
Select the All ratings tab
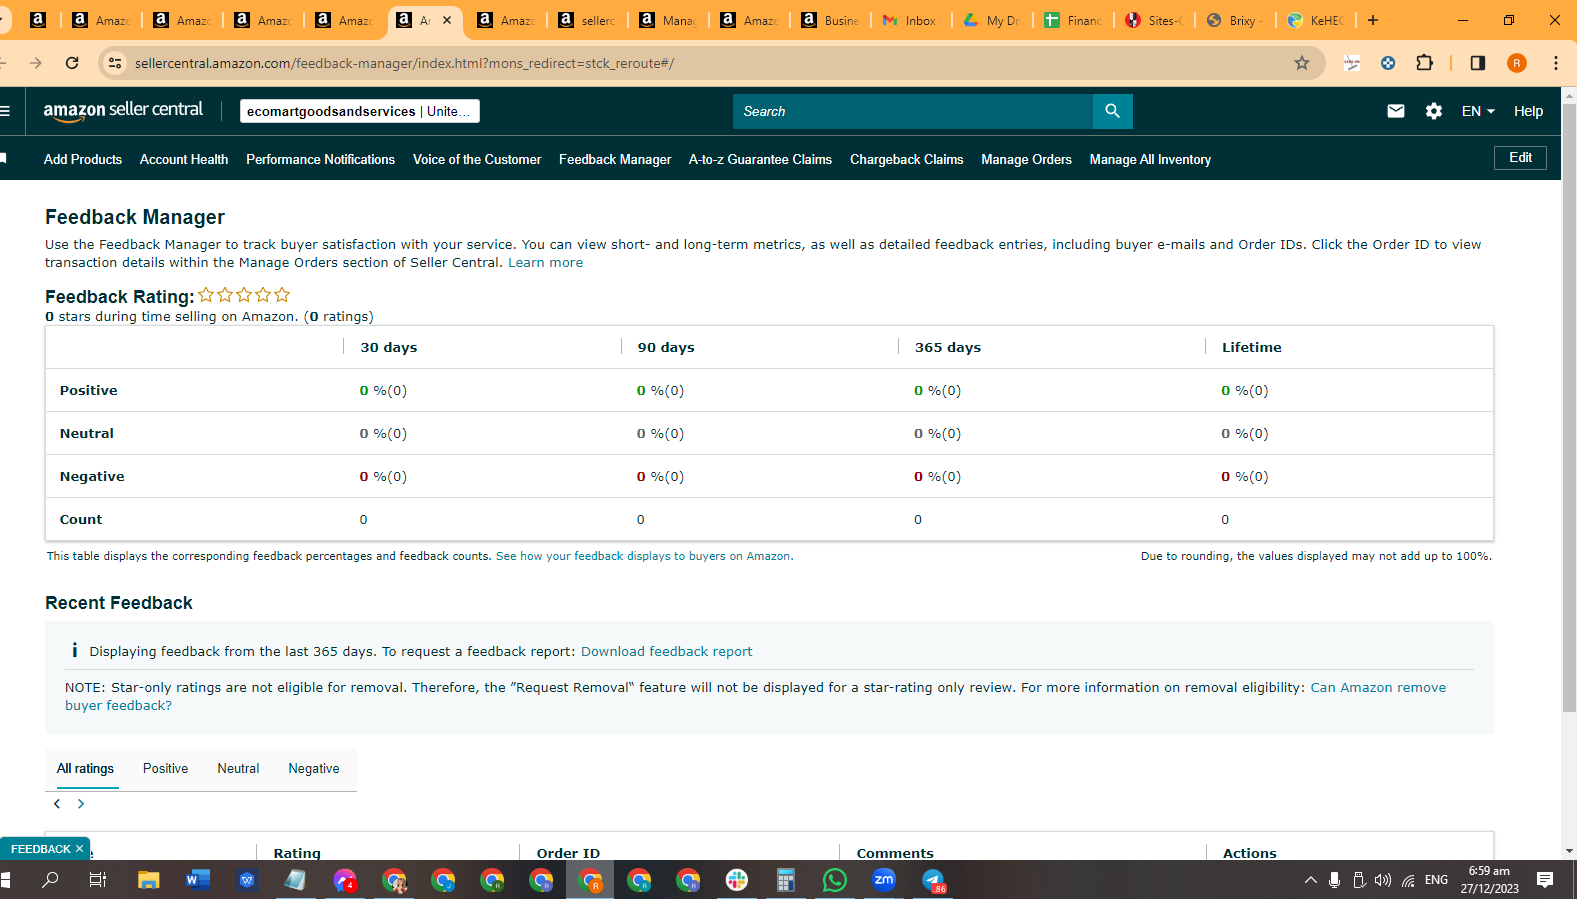[85, 768]
